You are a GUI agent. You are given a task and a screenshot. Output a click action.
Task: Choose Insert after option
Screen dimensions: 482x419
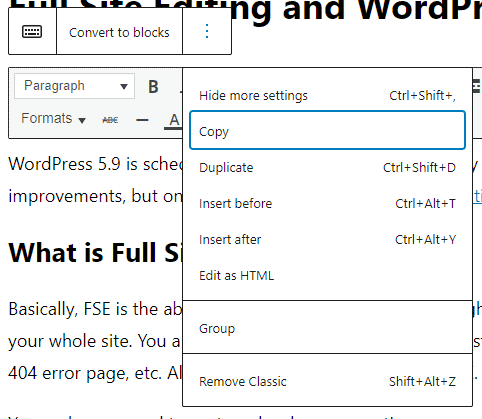(x=327, y=240)
